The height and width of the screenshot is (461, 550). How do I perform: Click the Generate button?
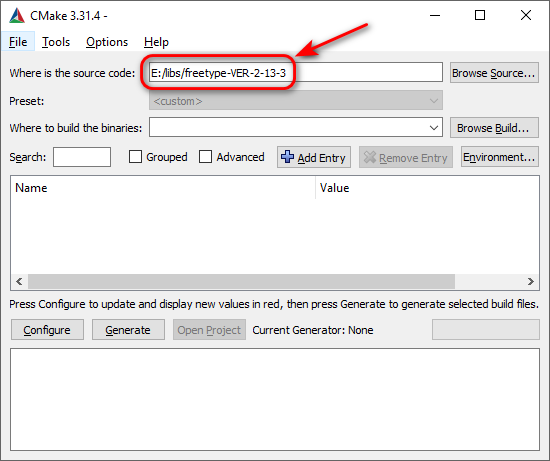point(128,329)
